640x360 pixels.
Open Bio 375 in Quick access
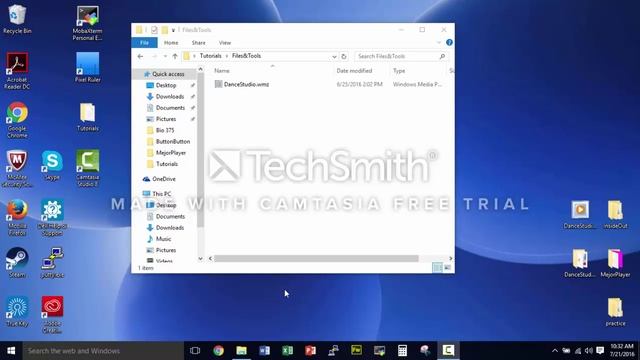(x=161, y=130)
